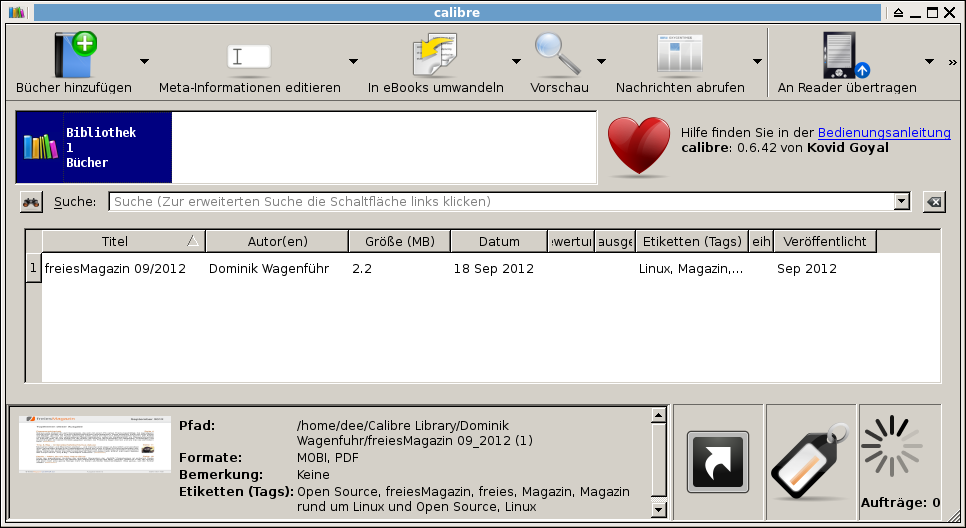This screenshot has height=528, width=966.
Task: Click the Bewertung column header
Action: (571, 242)
